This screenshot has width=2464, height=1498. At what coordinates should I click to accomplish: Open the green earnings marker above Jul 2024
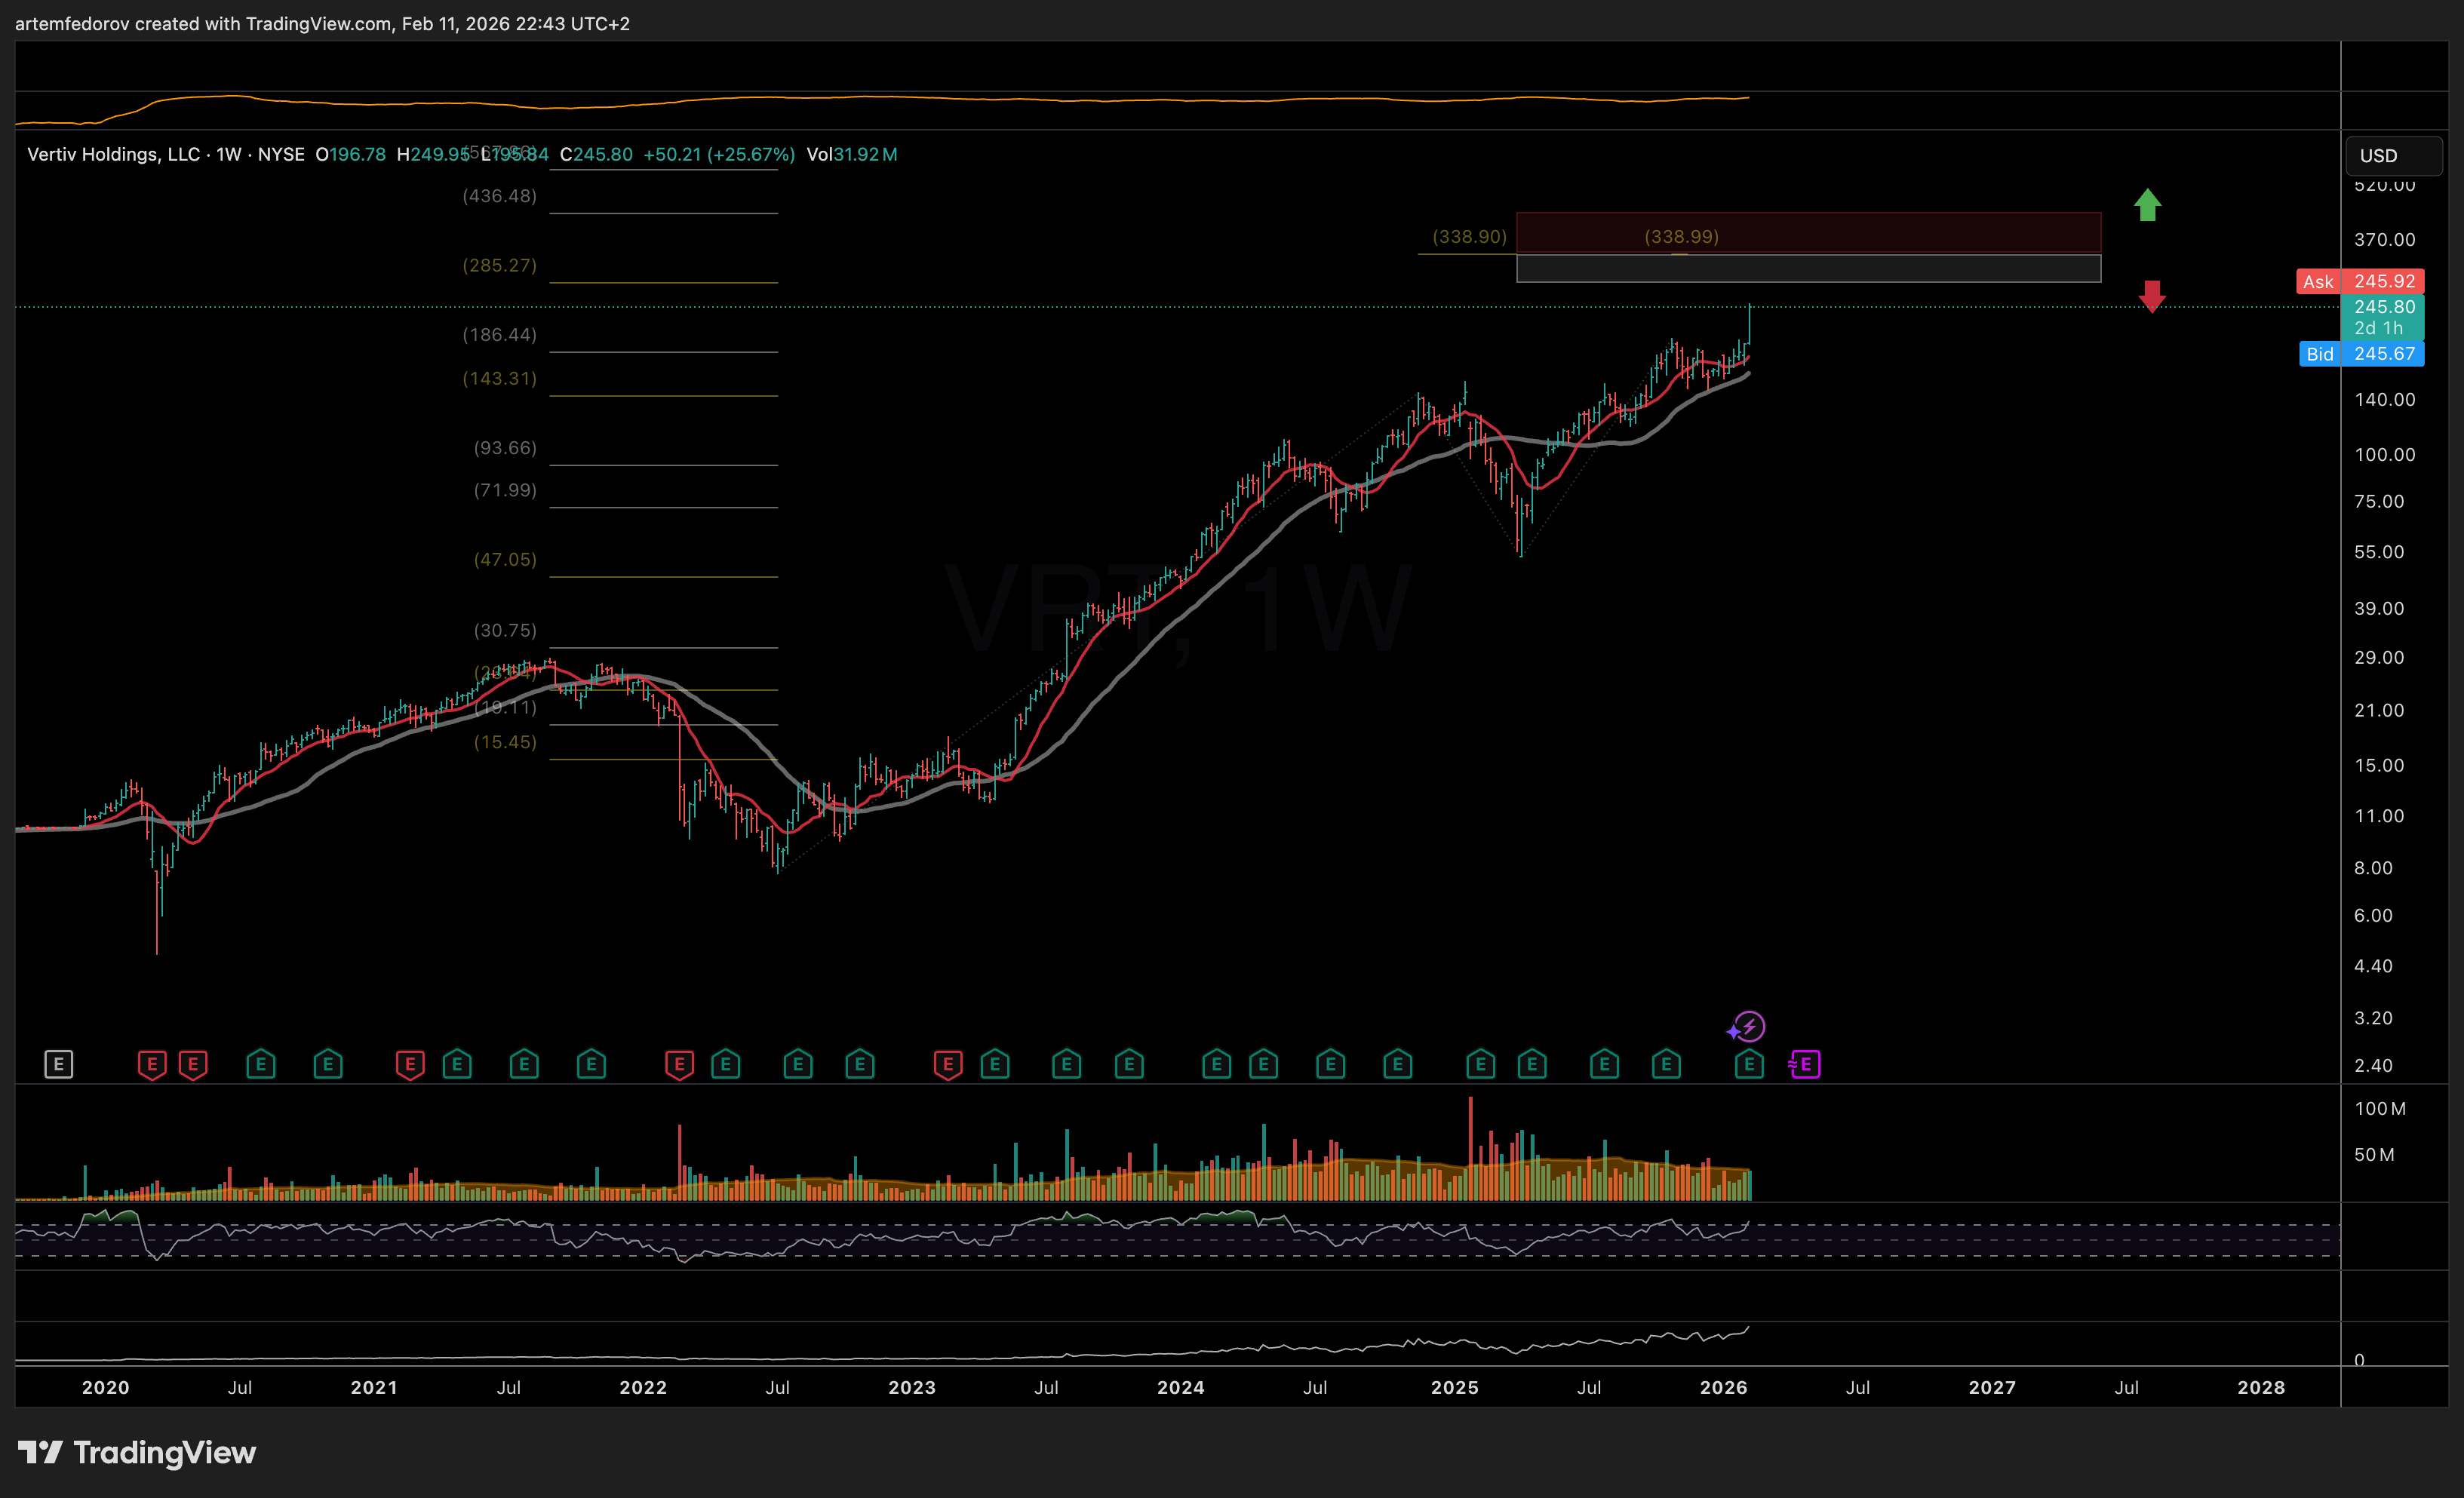coord(1331,1064)
